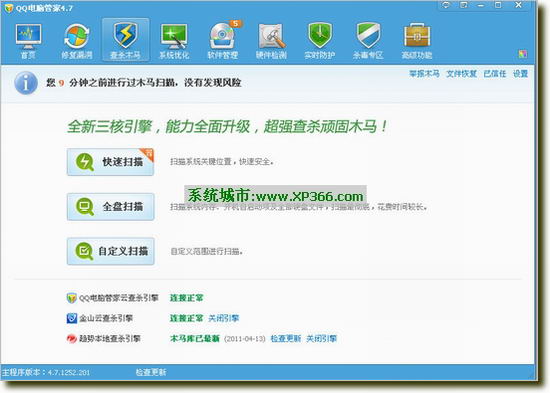Open the main menu icon in title bar
Viewport: 550px width, 393px height.
click(x=464, y=5)
